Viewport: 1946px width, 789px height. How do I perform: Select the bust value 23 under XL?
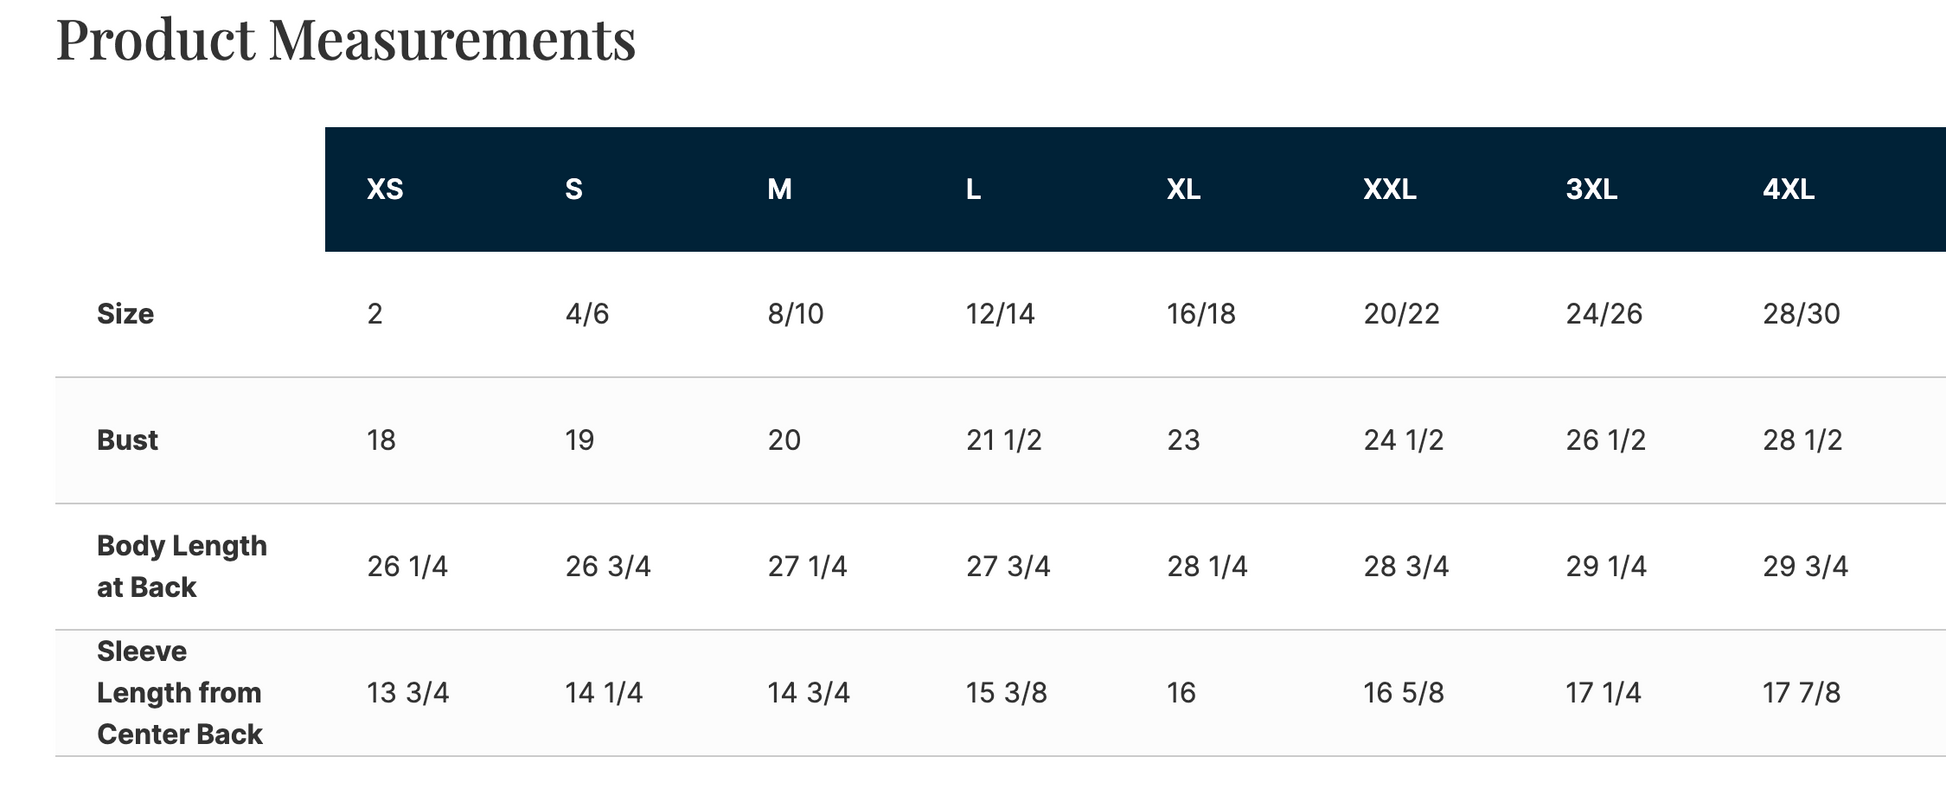click(1183, 440)
